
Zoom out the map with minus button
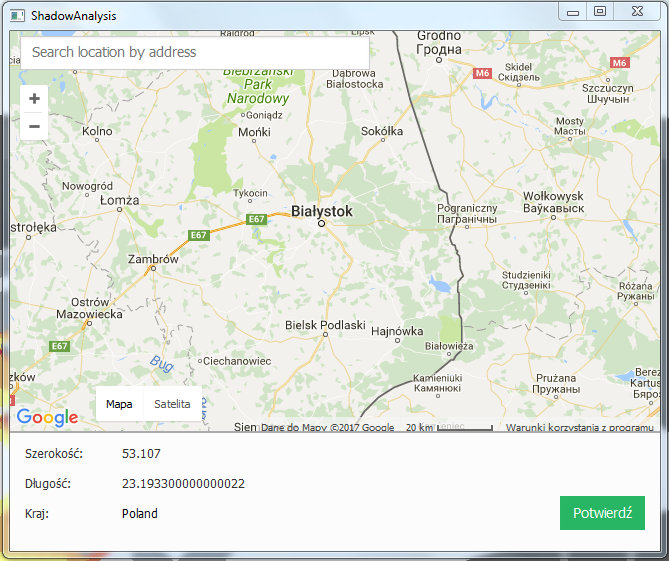coord(34,127)
